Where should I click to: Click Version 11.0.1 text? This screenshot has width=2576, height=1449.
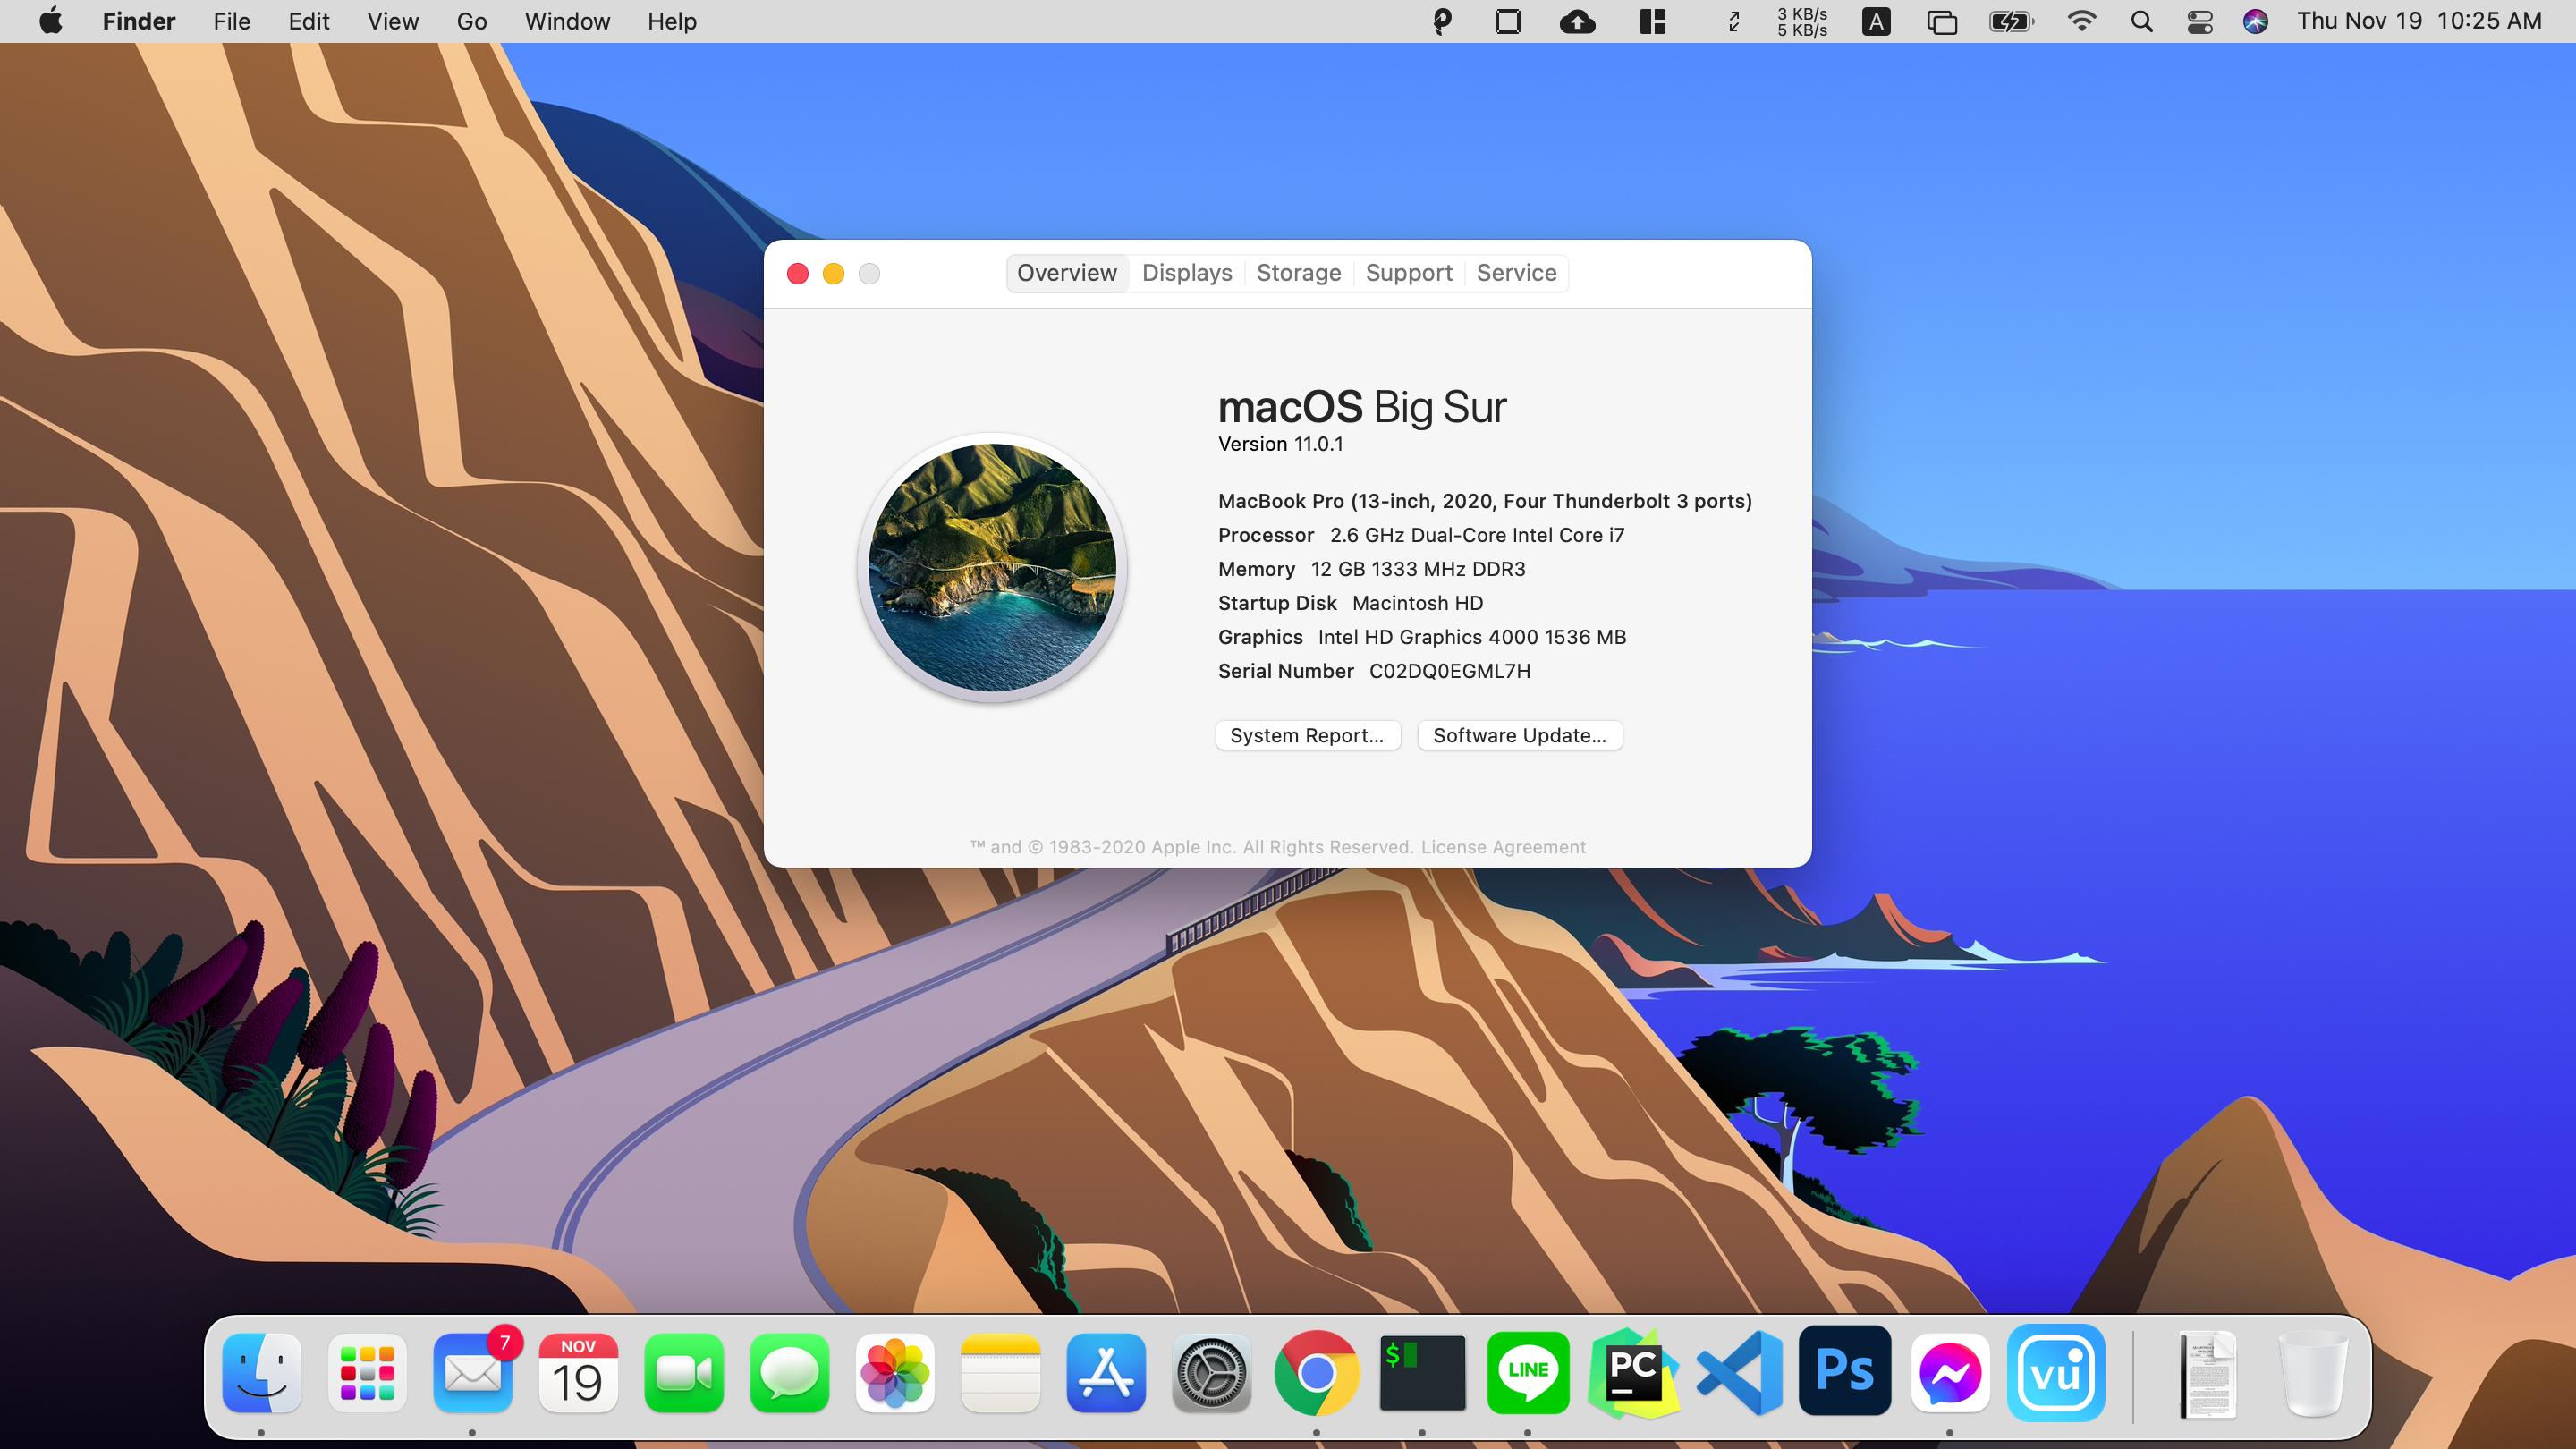(1280, 444)
